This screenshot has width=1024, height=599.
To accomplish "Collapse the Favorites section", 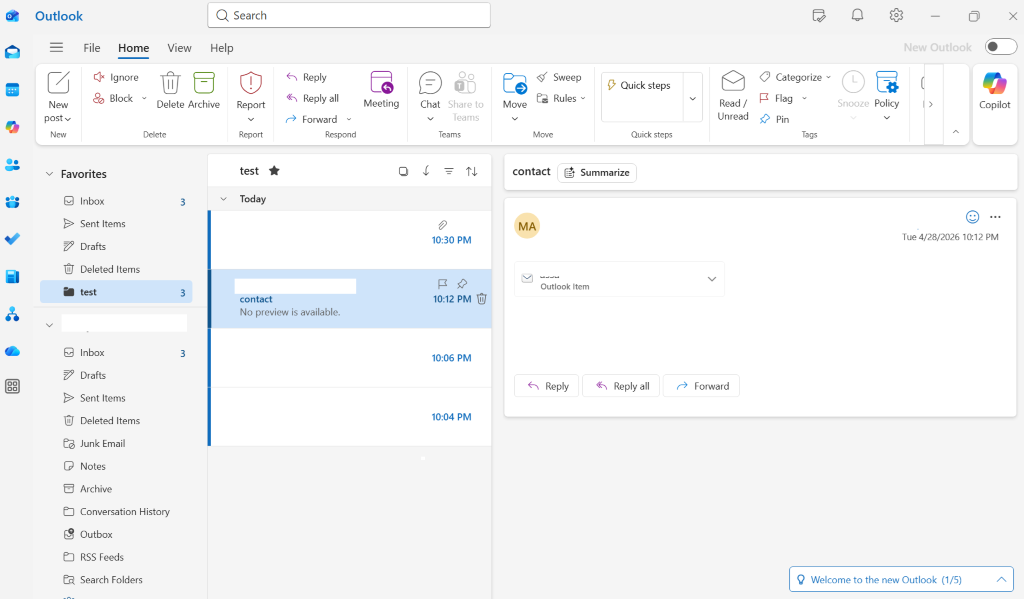I will [x=49, y=174].
